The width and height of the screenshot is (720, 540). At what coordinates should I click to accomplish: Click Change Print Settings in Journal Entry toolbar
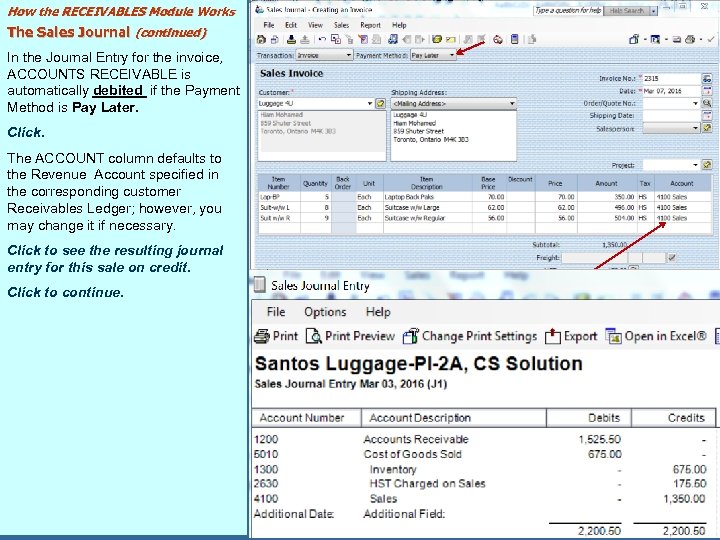[470, 336]
